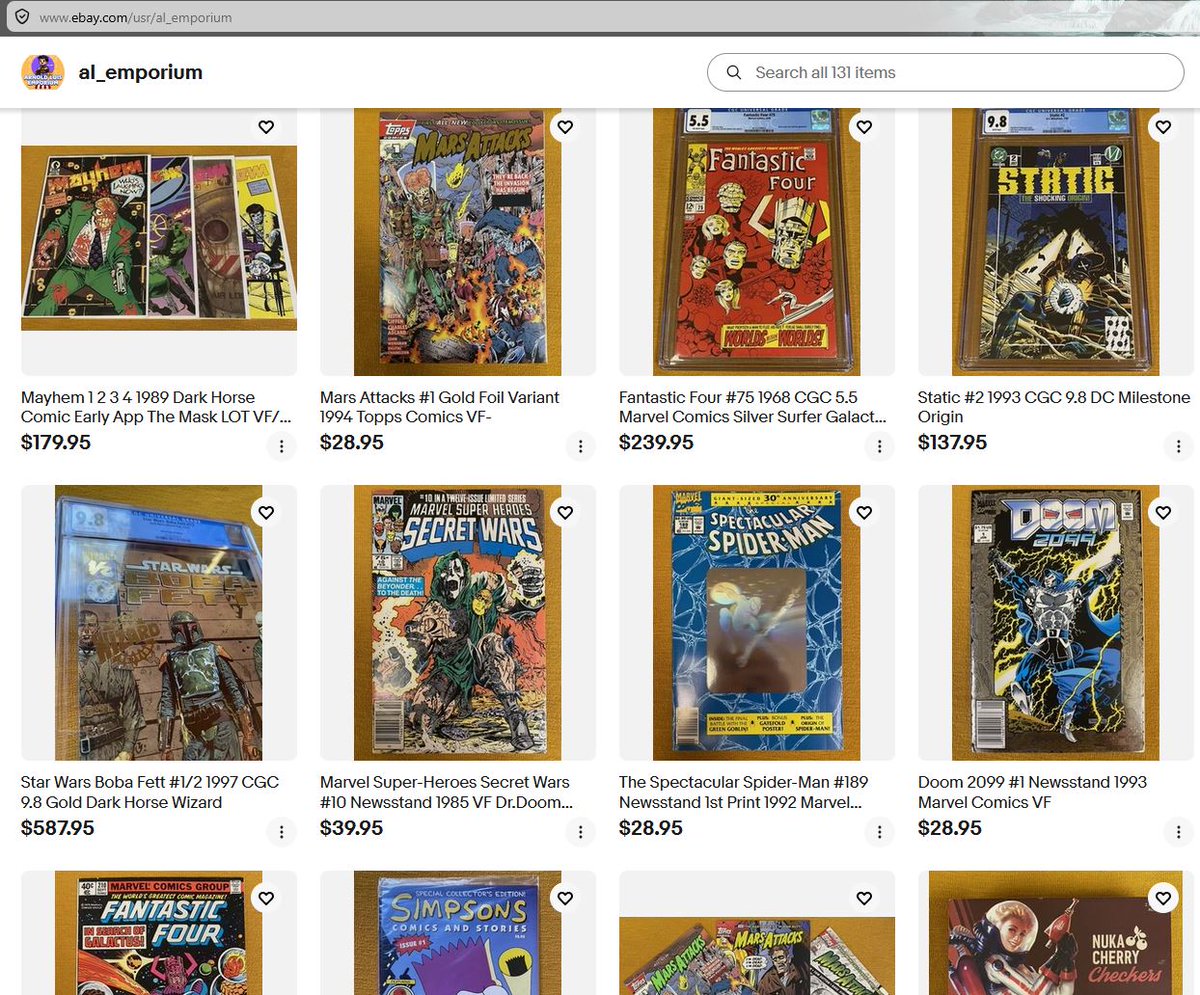Heart the Fantastic Four In Search of Galactus item
1200x995 pixels.
coord(266,898)
